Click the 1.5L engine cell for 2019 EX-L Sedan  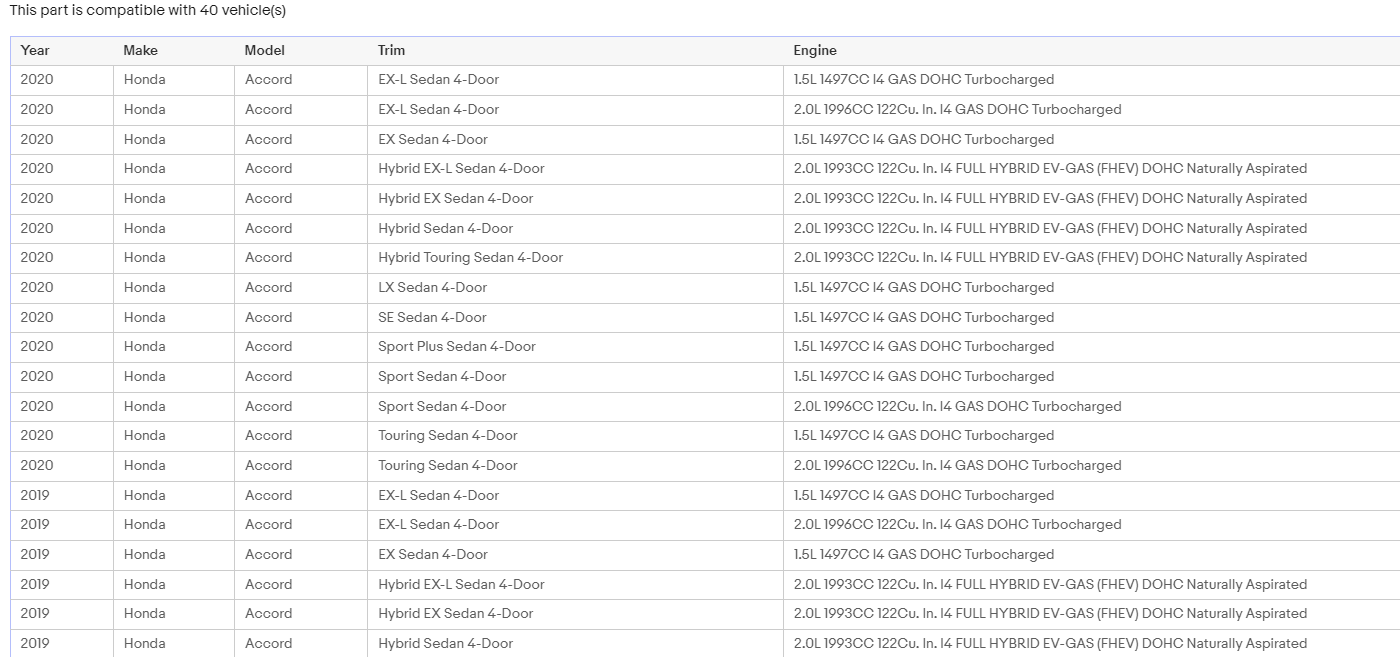[1092, 496]
